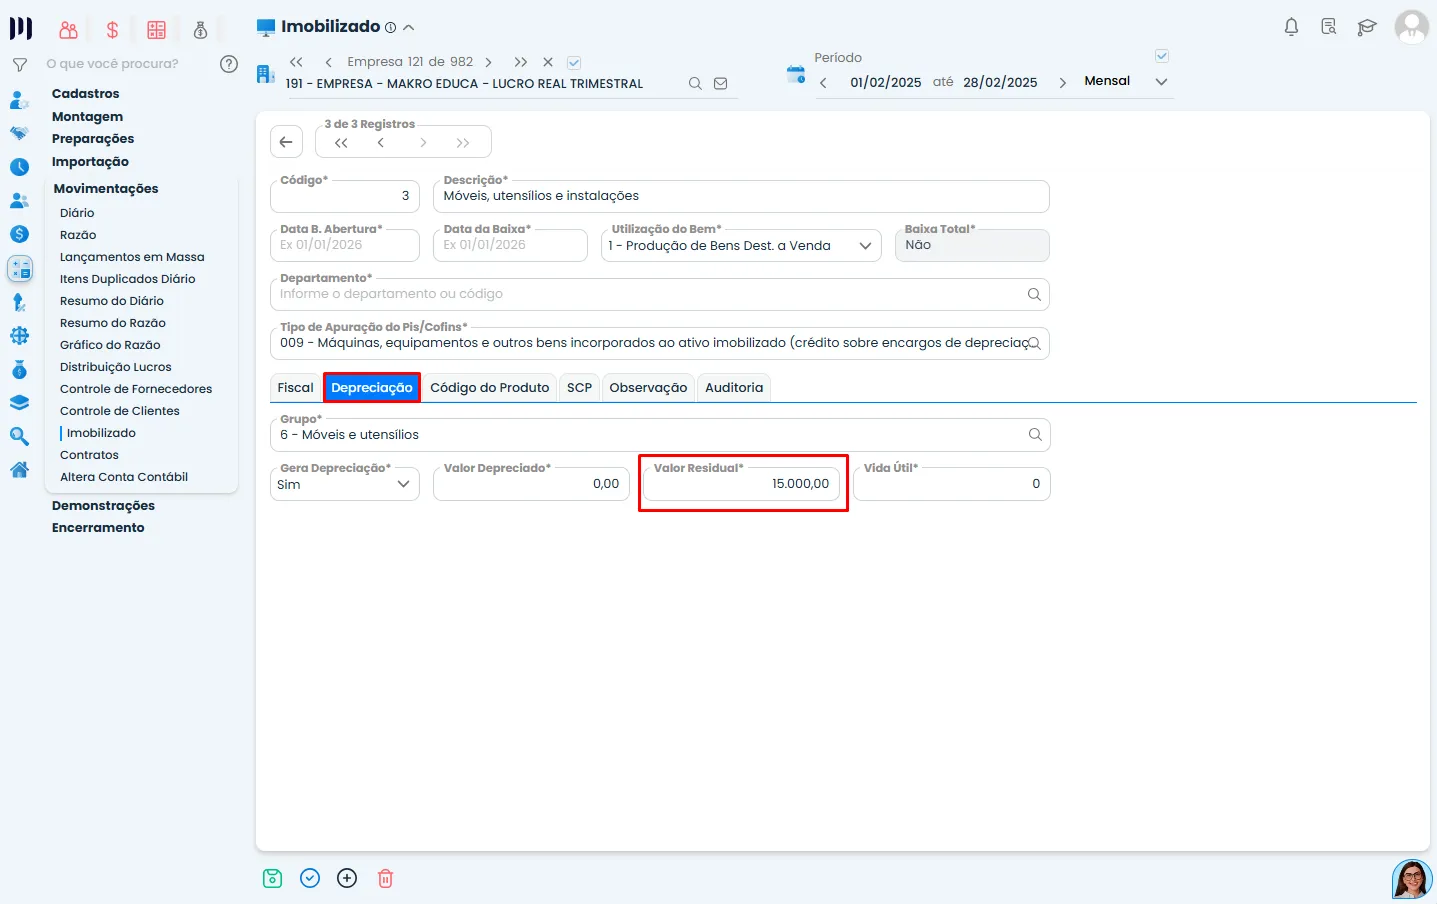
Task: Click the envelope icon beside company name
Action: 720,84
